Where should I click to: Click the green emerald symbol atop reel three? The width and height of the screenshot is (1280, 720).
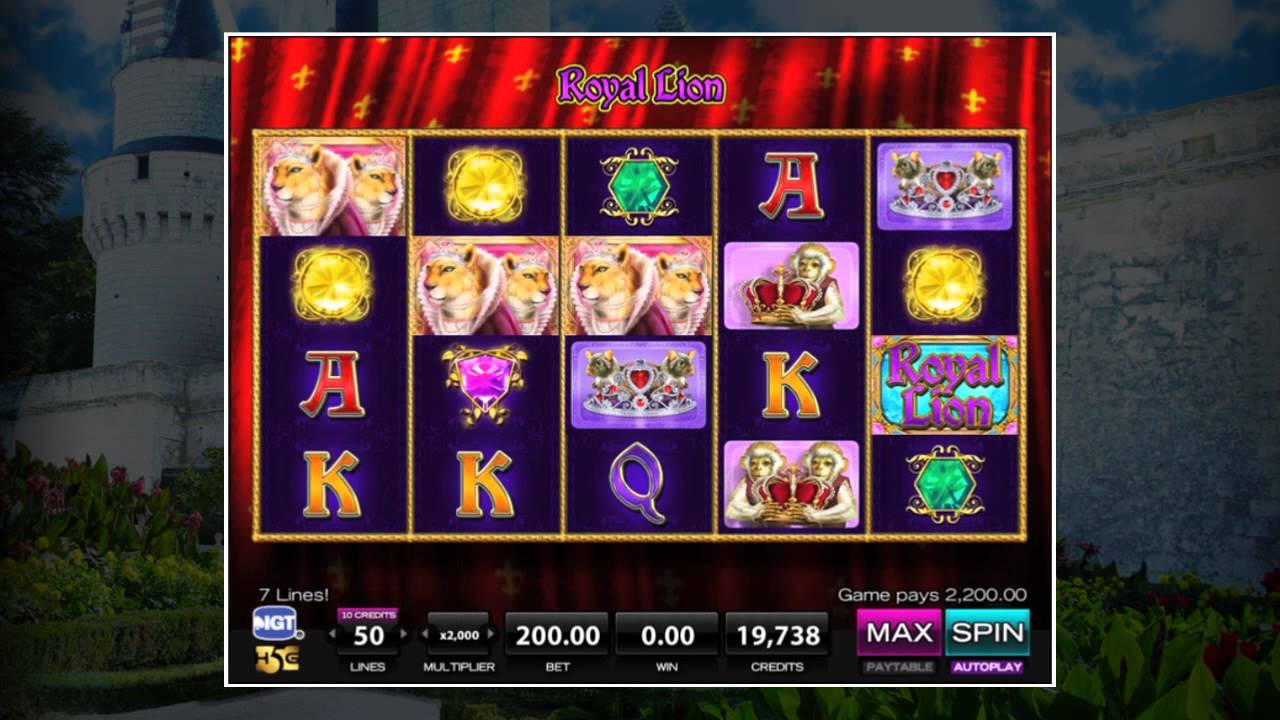[639, 185]
